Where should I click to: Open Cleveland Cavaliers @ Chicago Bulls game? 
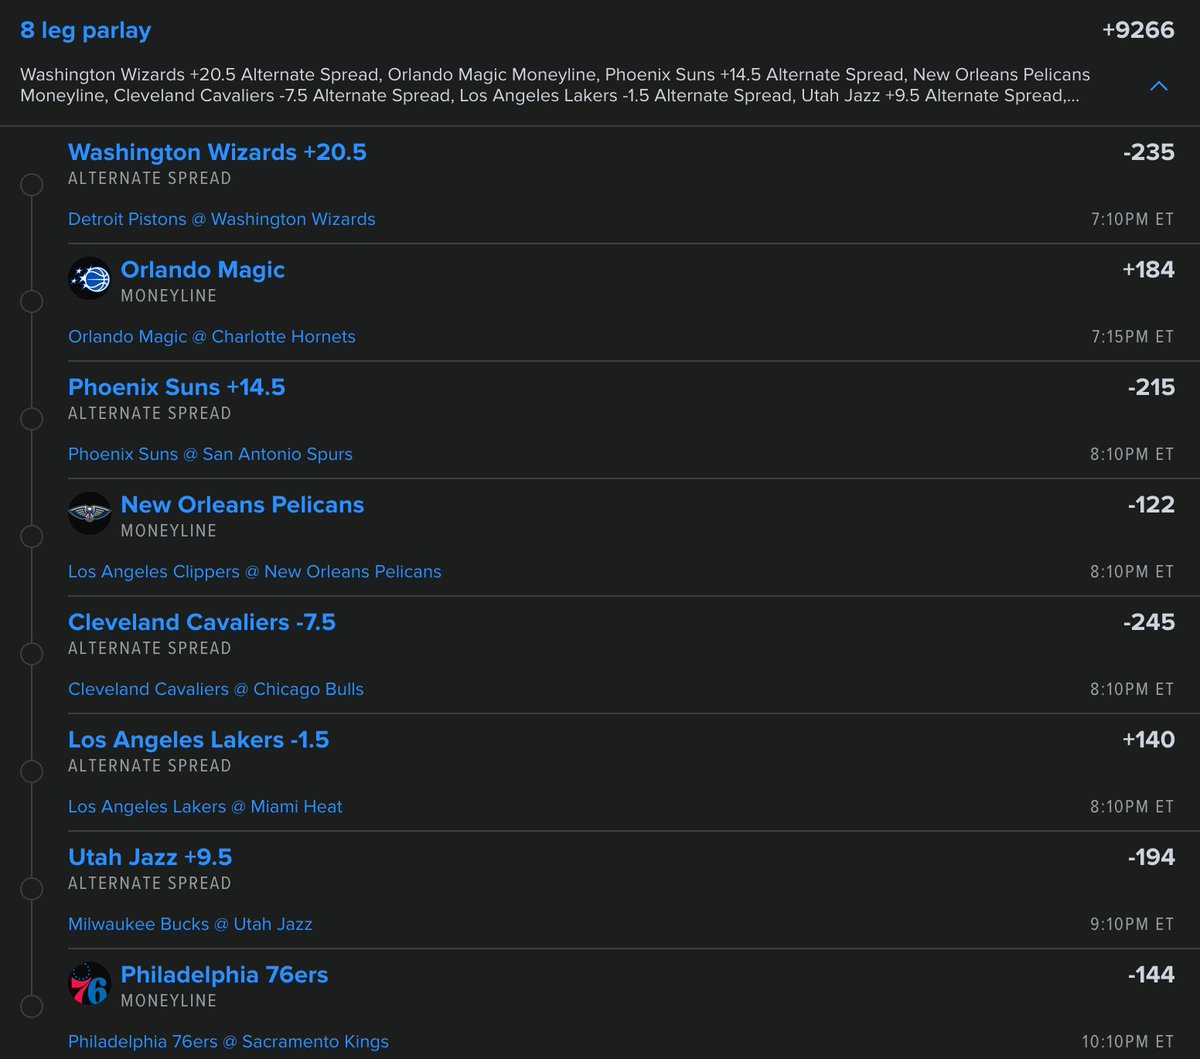point(216,689)
